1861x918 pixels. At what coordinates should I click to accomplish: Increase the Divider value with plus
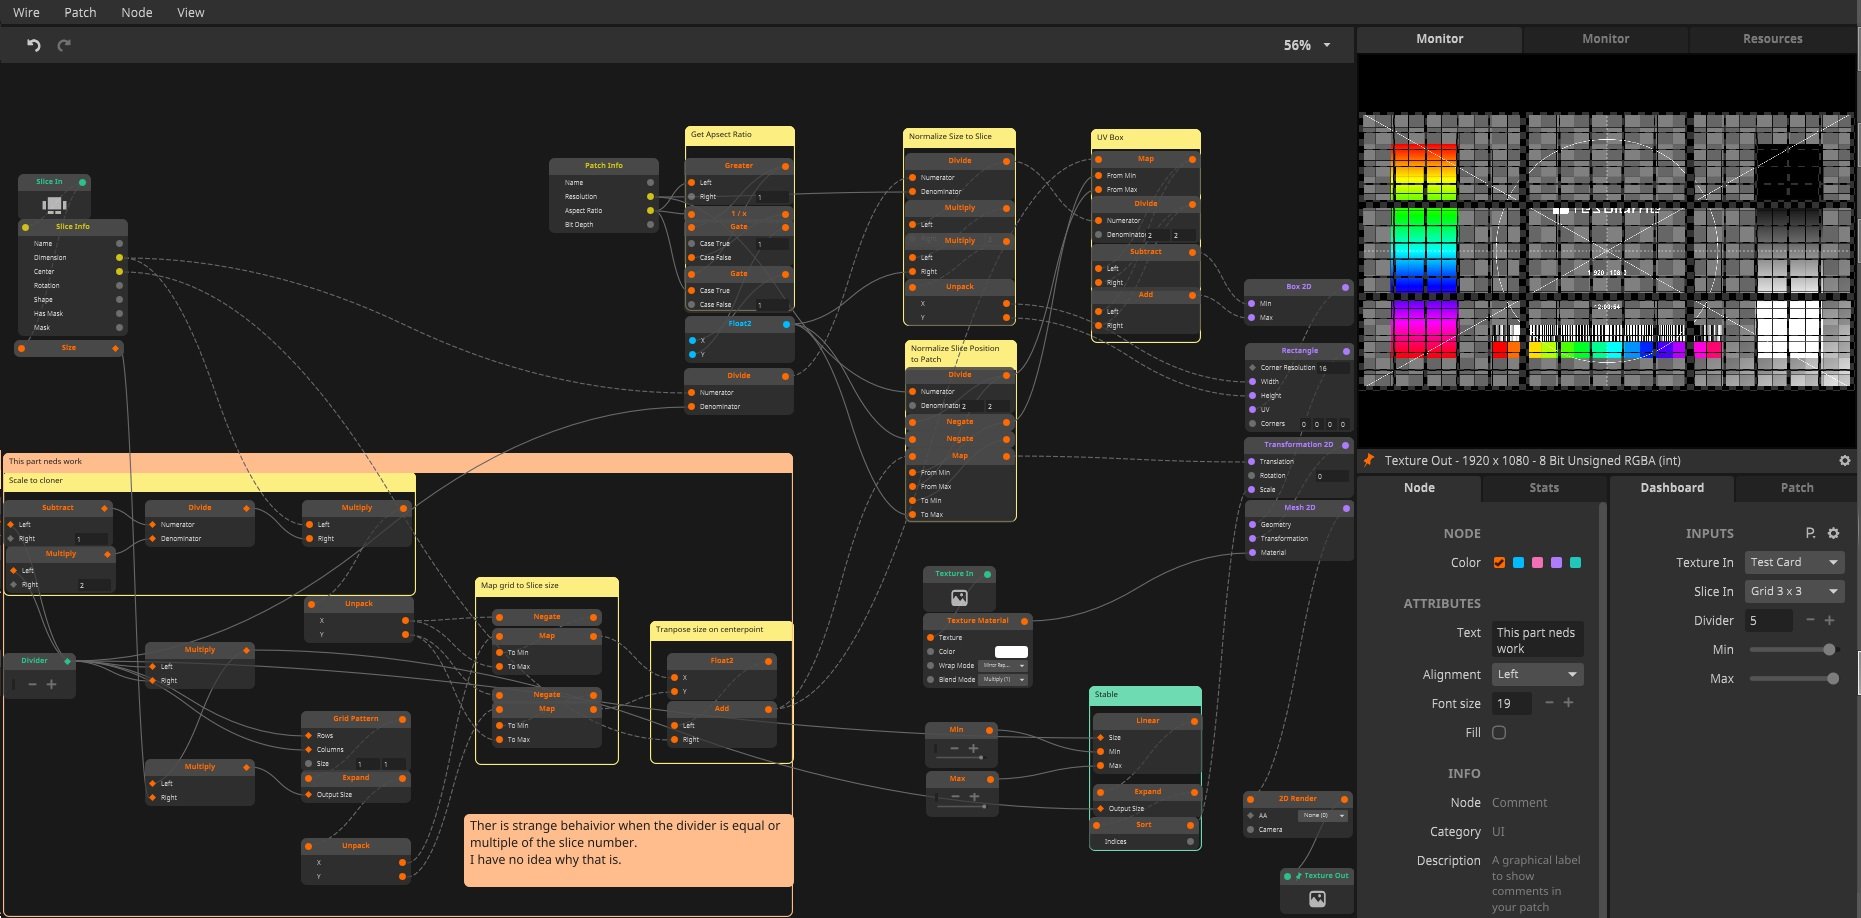[x=1830, y=620]
